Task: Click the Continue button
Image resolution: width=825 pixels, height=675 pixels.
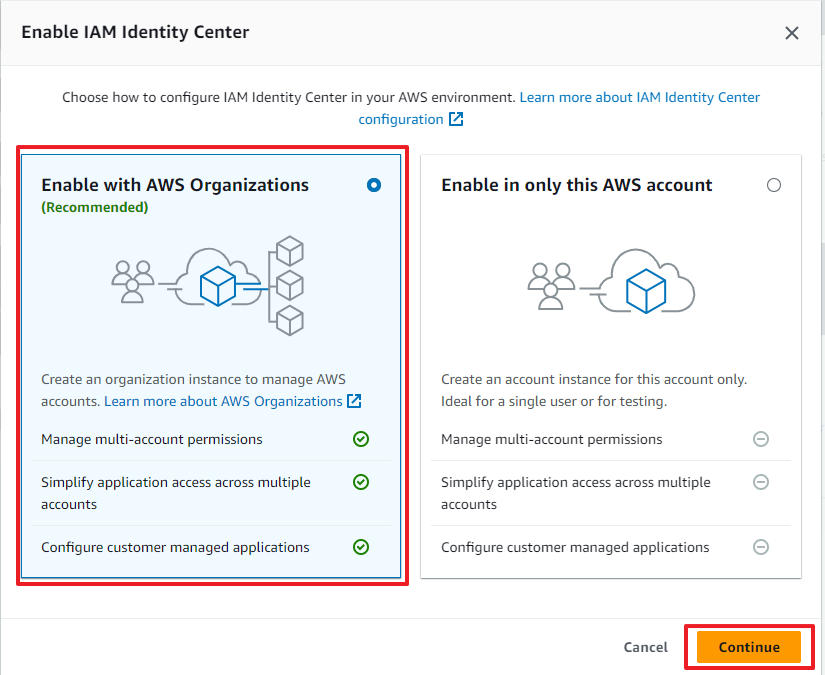Action: click(x=749, y=647)
